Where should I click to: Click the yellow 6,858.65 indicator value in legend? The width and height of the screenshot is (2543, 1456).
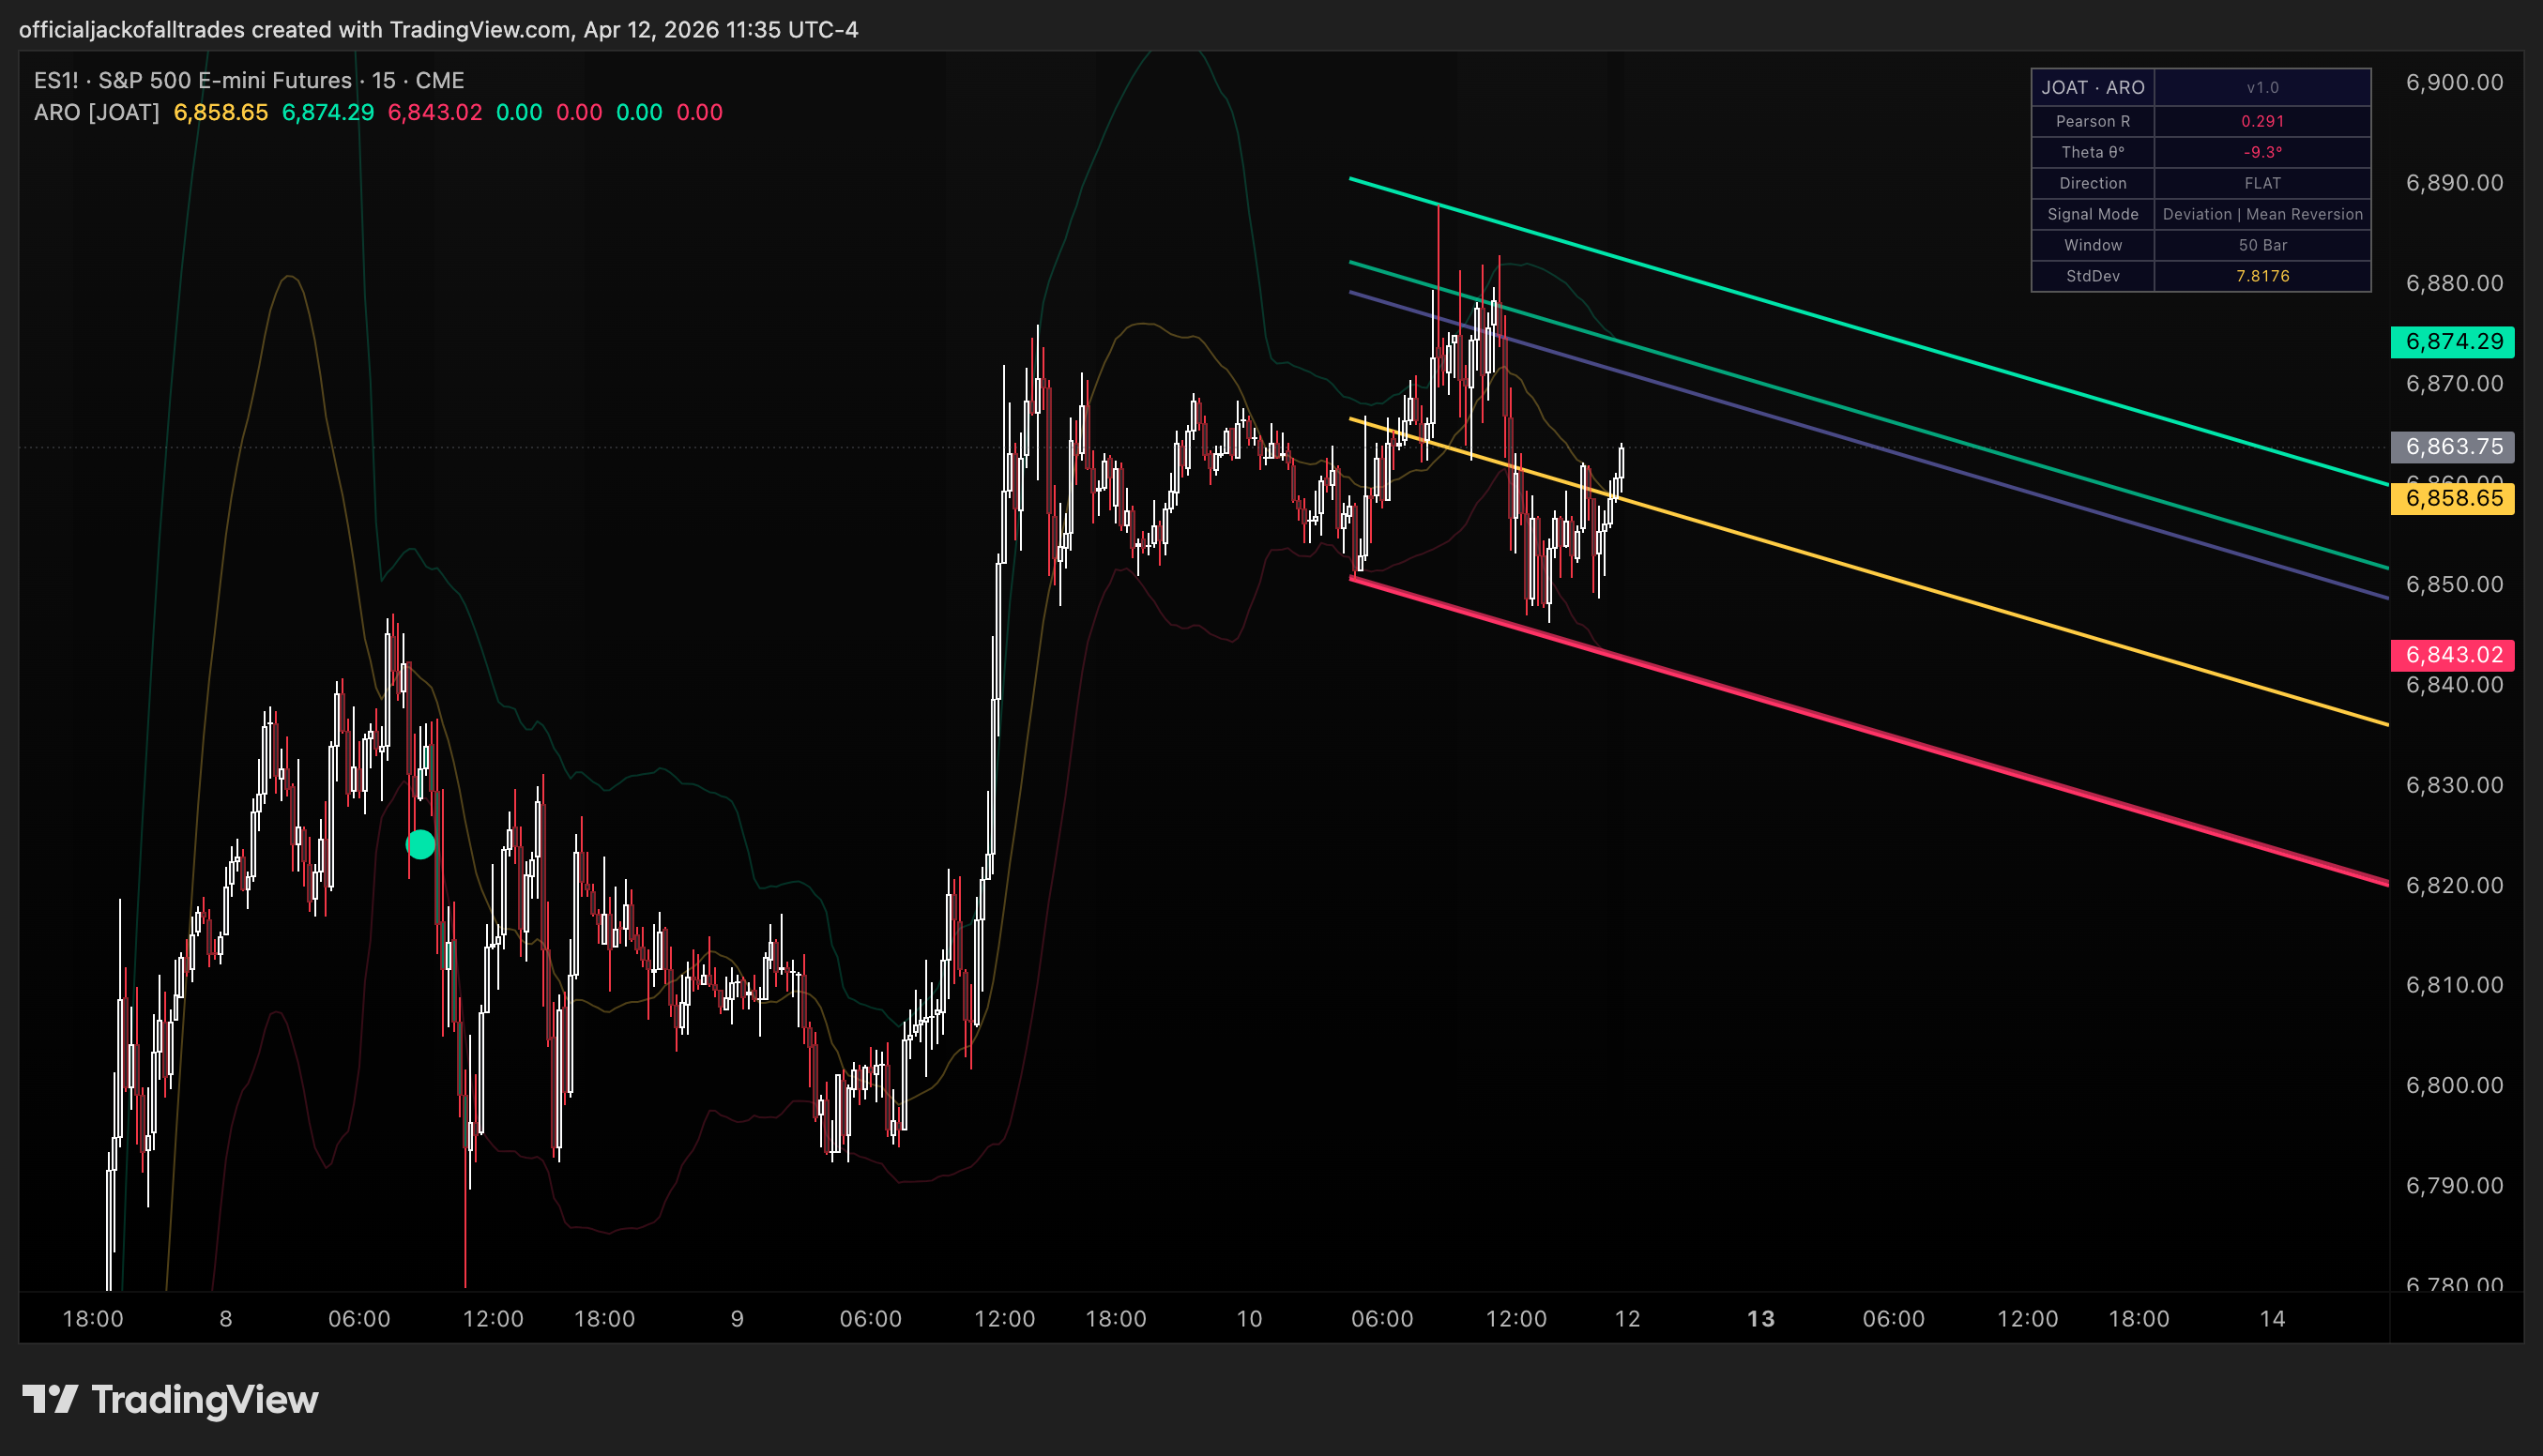[221, 112]
